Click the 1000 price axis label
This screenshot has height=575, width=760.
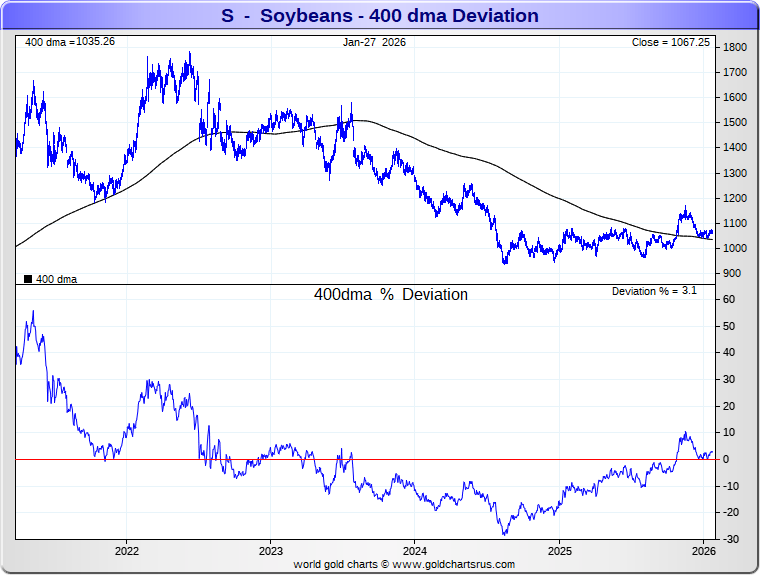tap(735, 248)
